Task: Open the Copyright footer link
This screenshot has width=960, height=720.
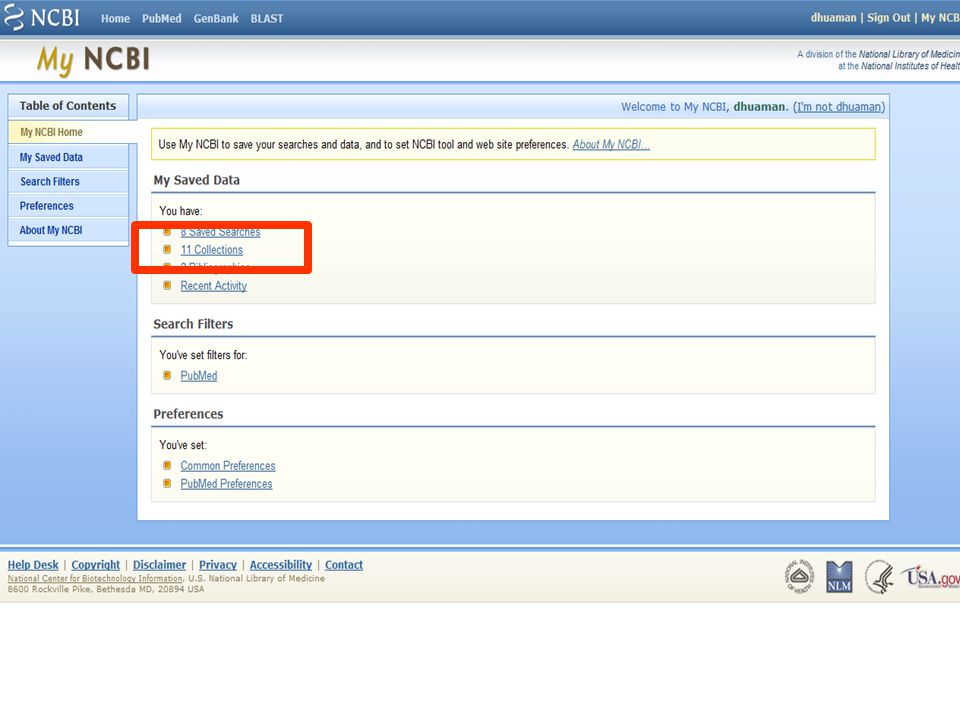Action: tap(96, 565)
